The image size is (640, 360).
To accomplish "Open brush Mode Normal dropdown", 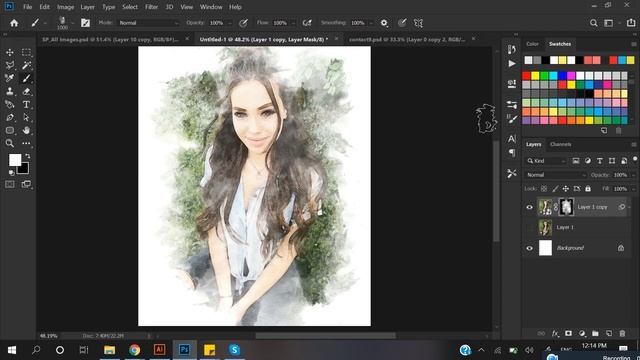I will [148, 23].
